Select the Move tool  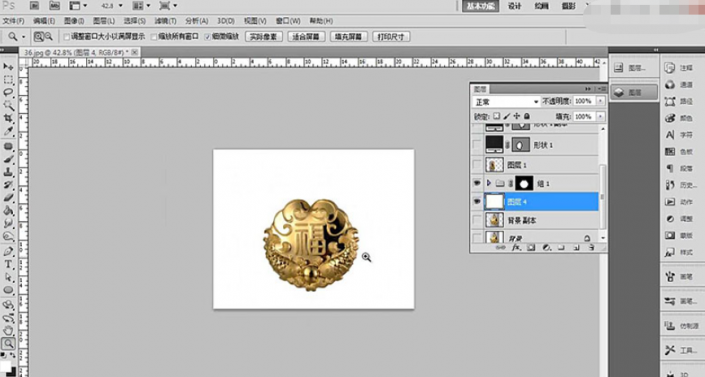click(x=8, y=67)
